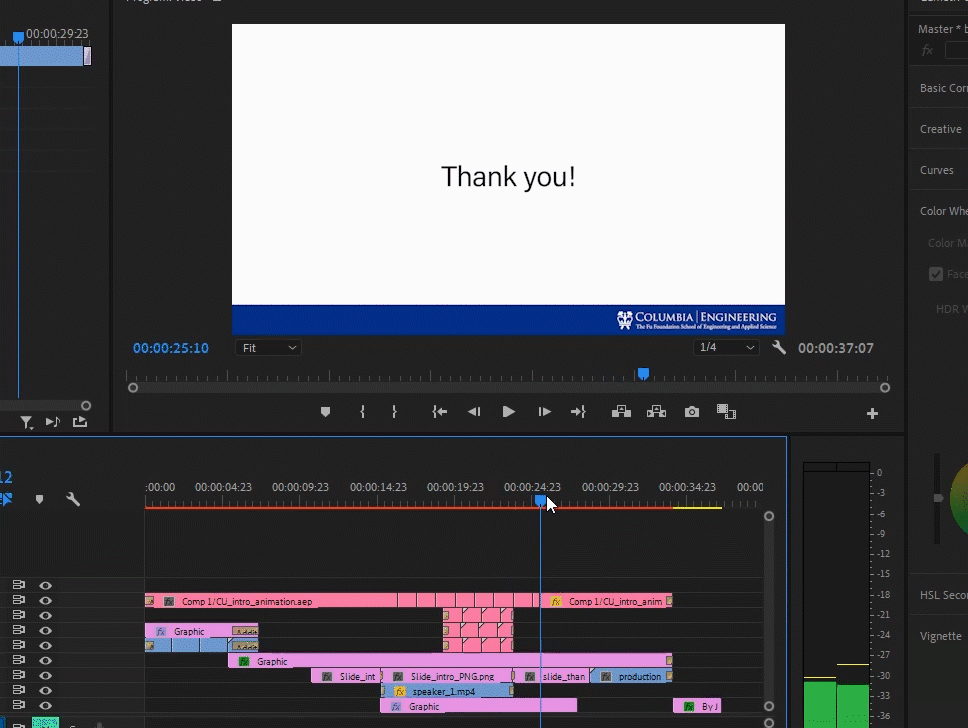Open Program monitor settings wrench

pyautogui.click(x=778, y=348)
